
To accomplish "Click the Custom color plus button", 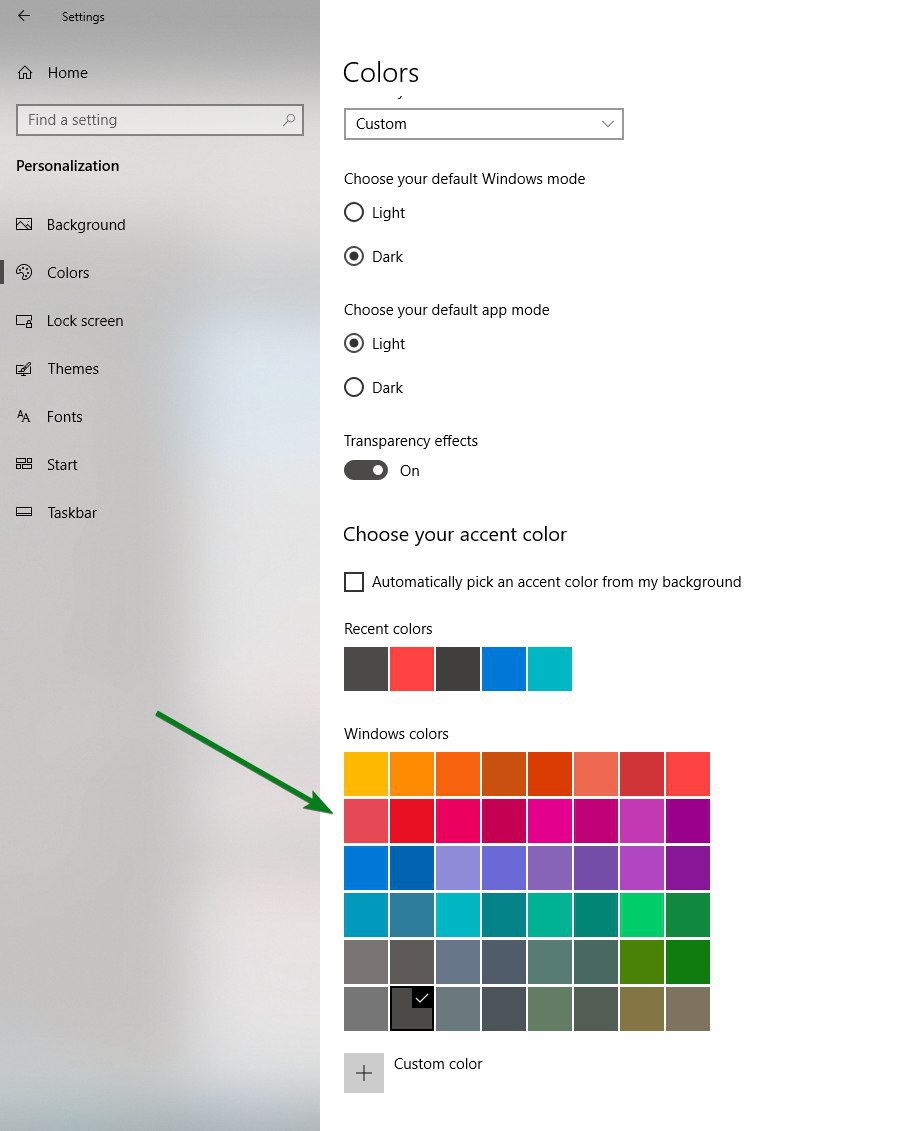I will (364, 1073).
